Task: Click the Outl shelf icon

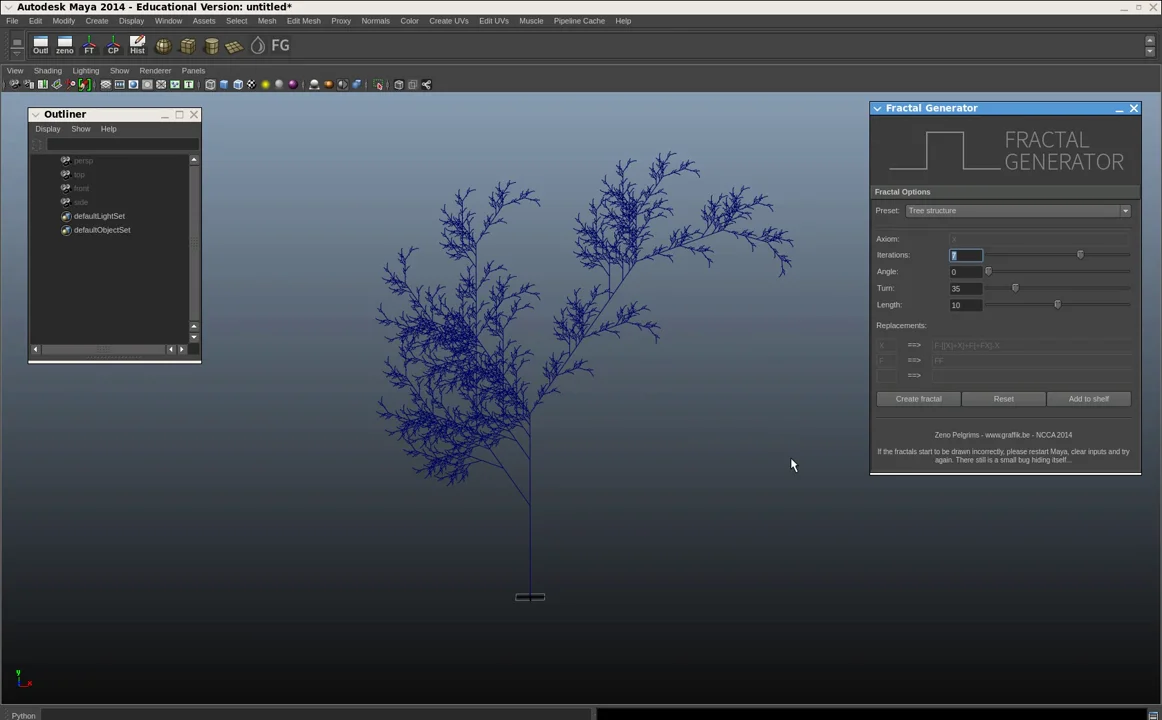Action: point(40,46)
